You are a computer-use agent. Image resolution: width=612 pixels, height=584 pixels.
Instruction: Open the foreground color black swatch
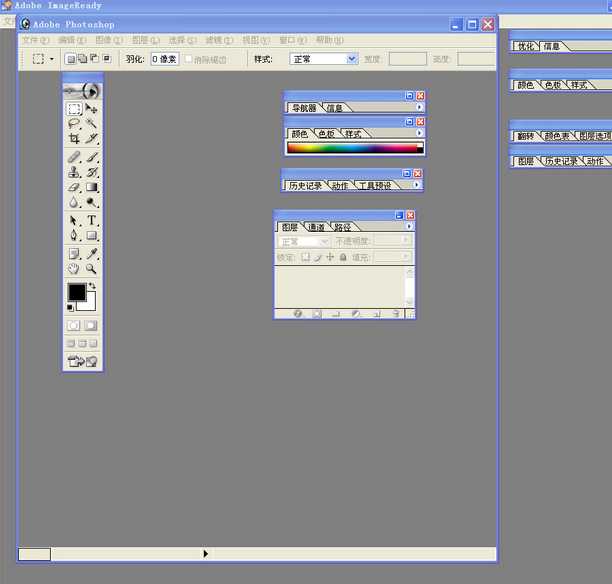click(x=76, y=292)
